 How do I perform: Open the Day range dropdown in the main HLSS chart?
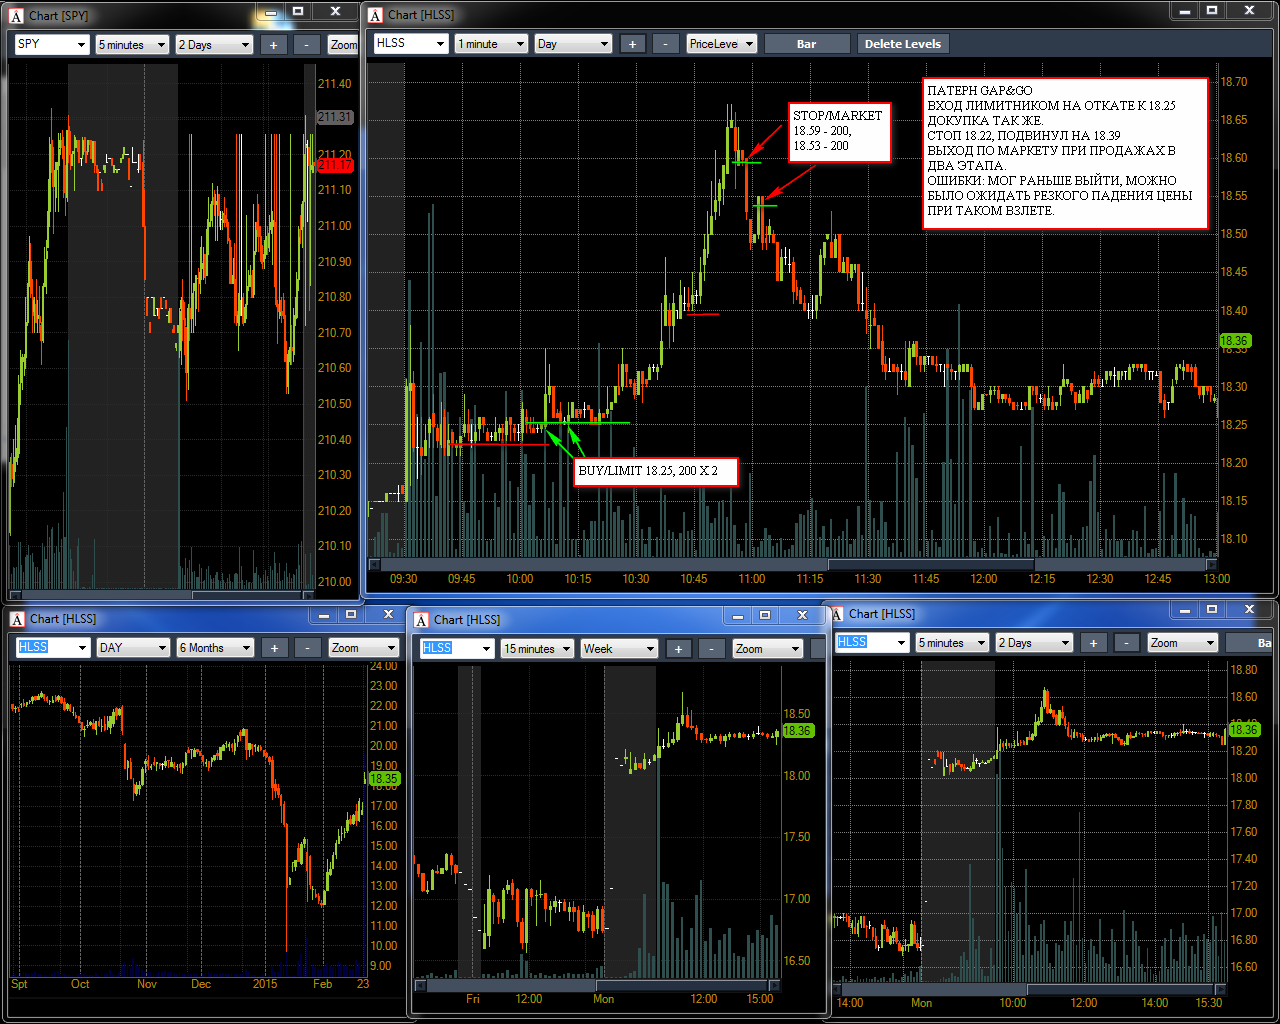tap(573, 43)
